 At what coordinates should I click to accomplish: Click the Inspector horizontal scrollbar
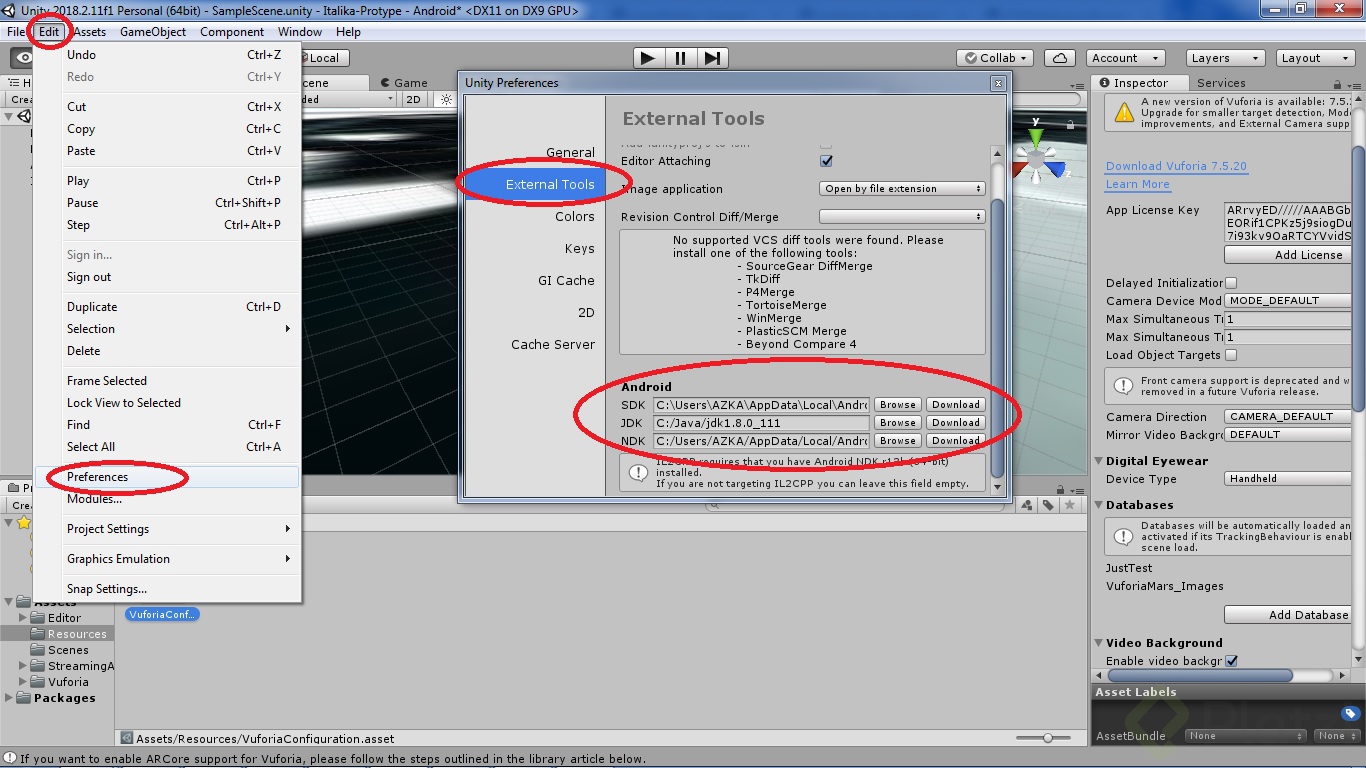(x=1198, y=676)
